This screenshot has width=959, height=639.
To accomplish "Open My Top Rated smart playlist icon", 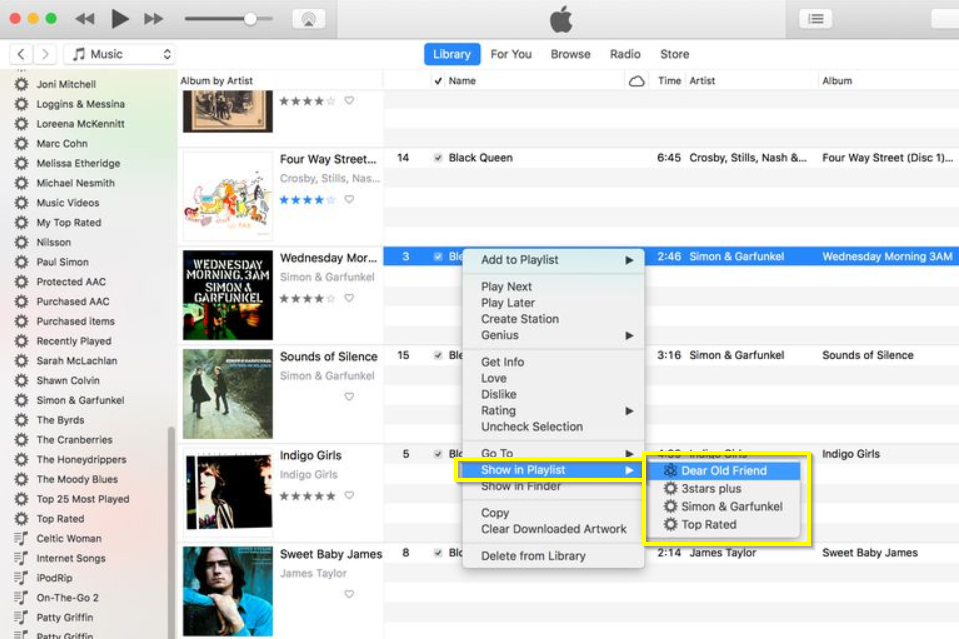I will (x=21, y=223).
